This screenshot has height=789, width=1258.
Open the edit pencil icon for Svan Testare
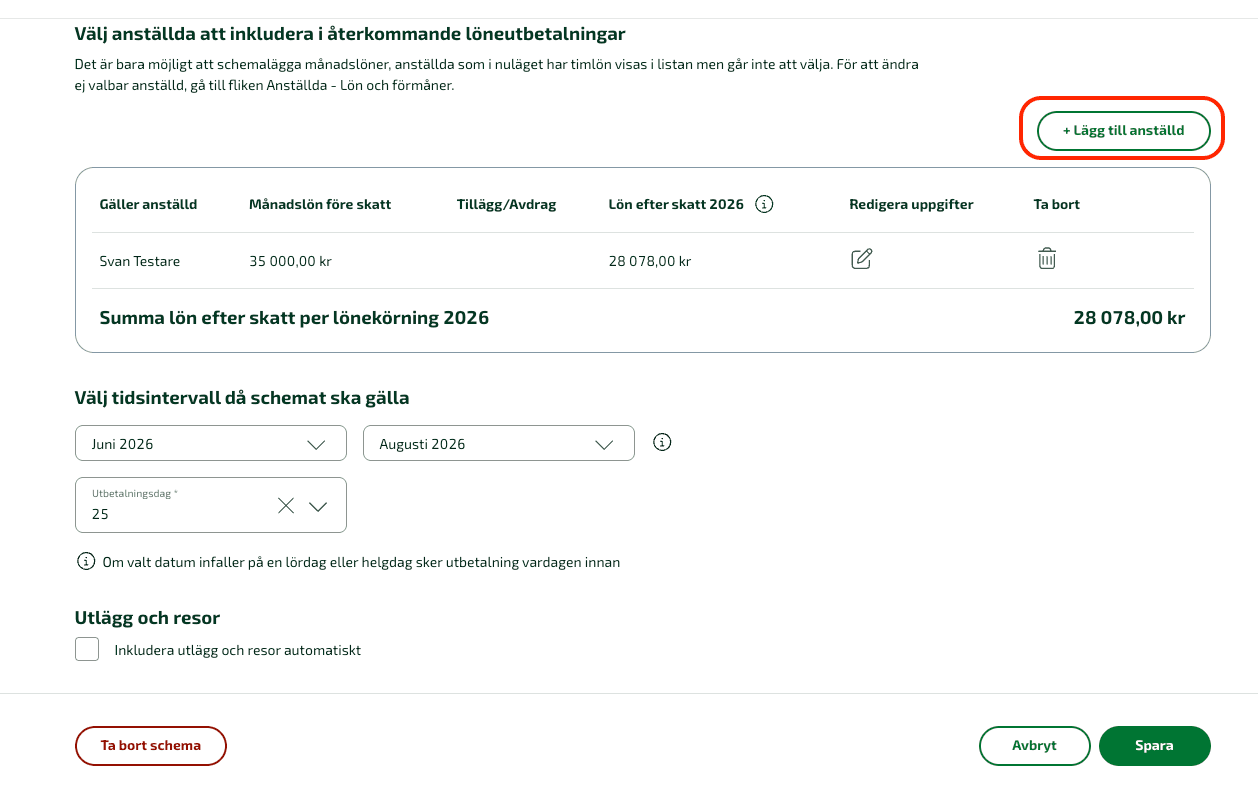click(861, 259)
